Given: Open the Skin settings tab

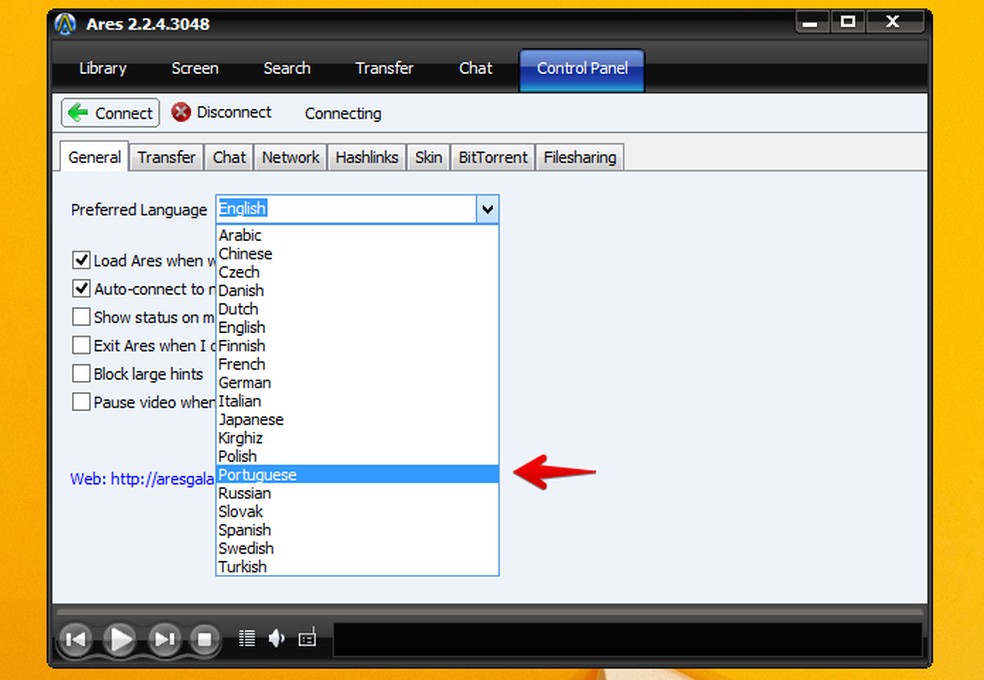Looking at the screenshot, I should click(429, 157).
